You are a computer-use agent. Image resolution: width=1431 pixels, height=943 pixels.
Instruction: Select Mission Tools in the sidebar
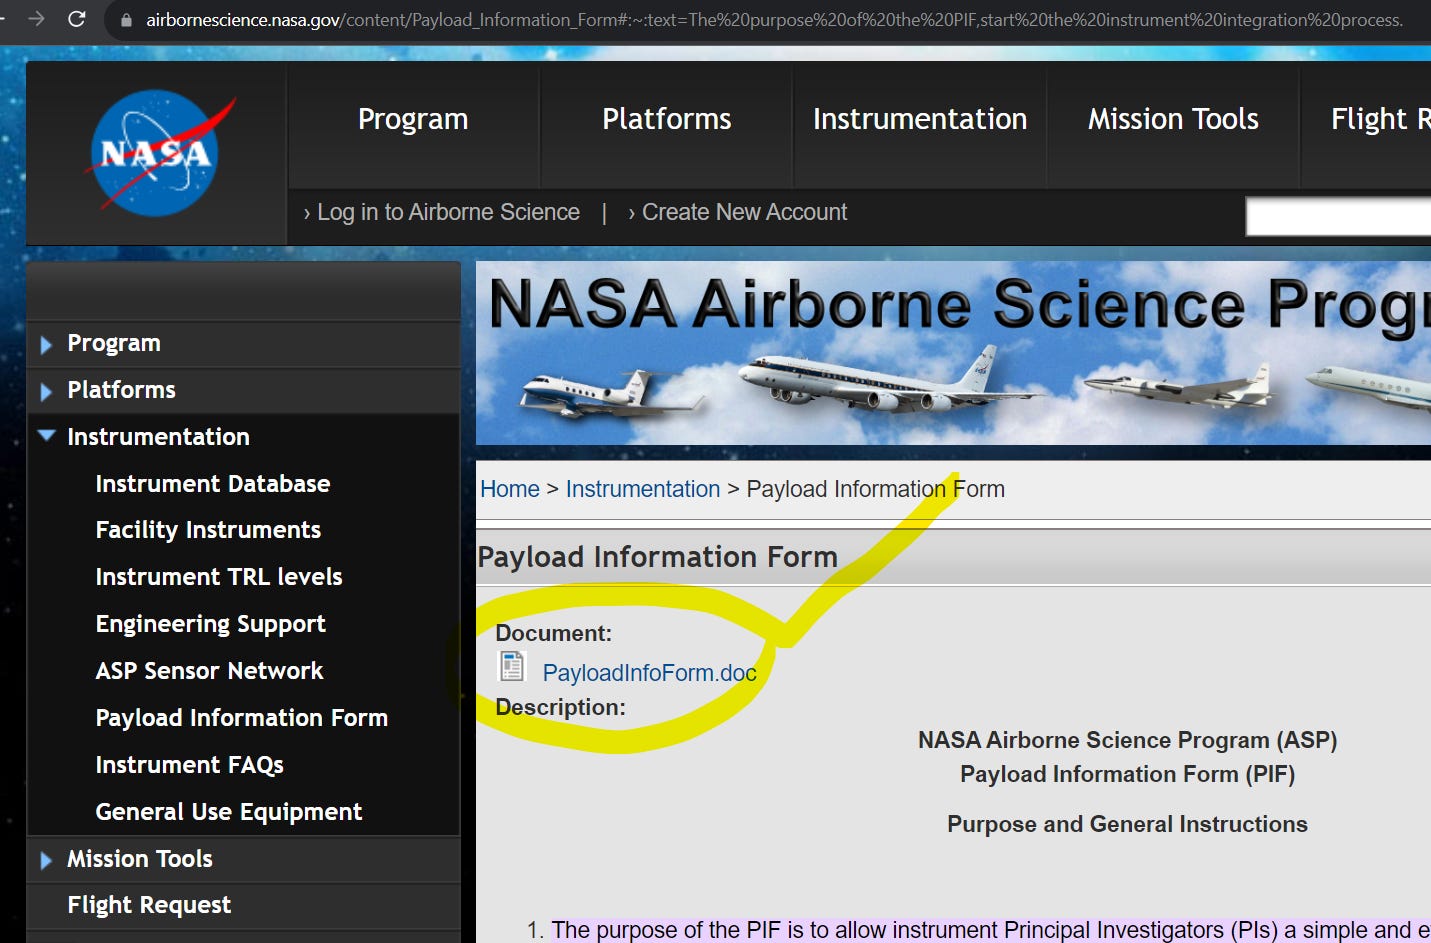[140, 859]
